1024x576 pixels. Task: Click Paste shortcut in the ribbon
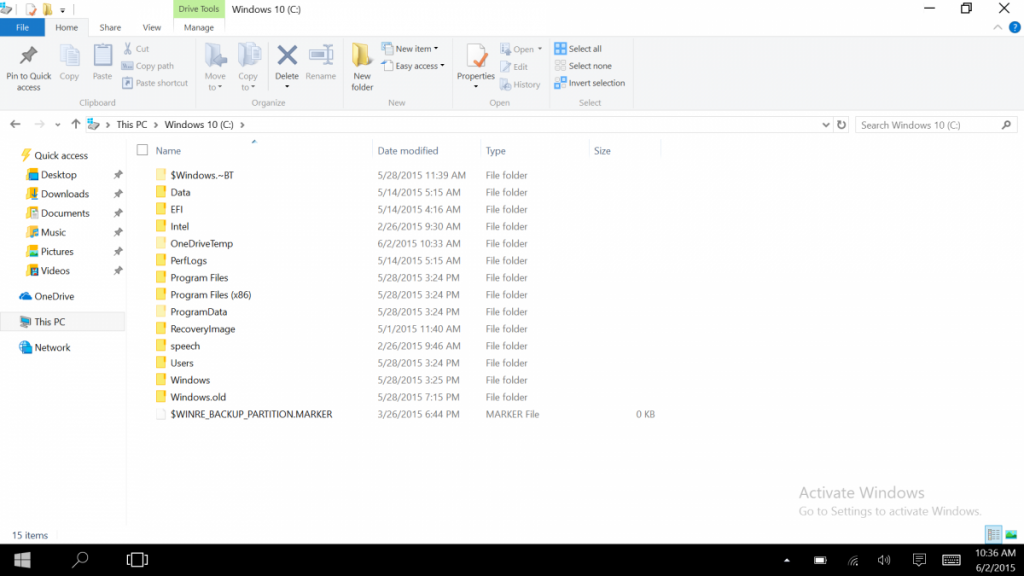pyautogui.click(x=155, y=83)
